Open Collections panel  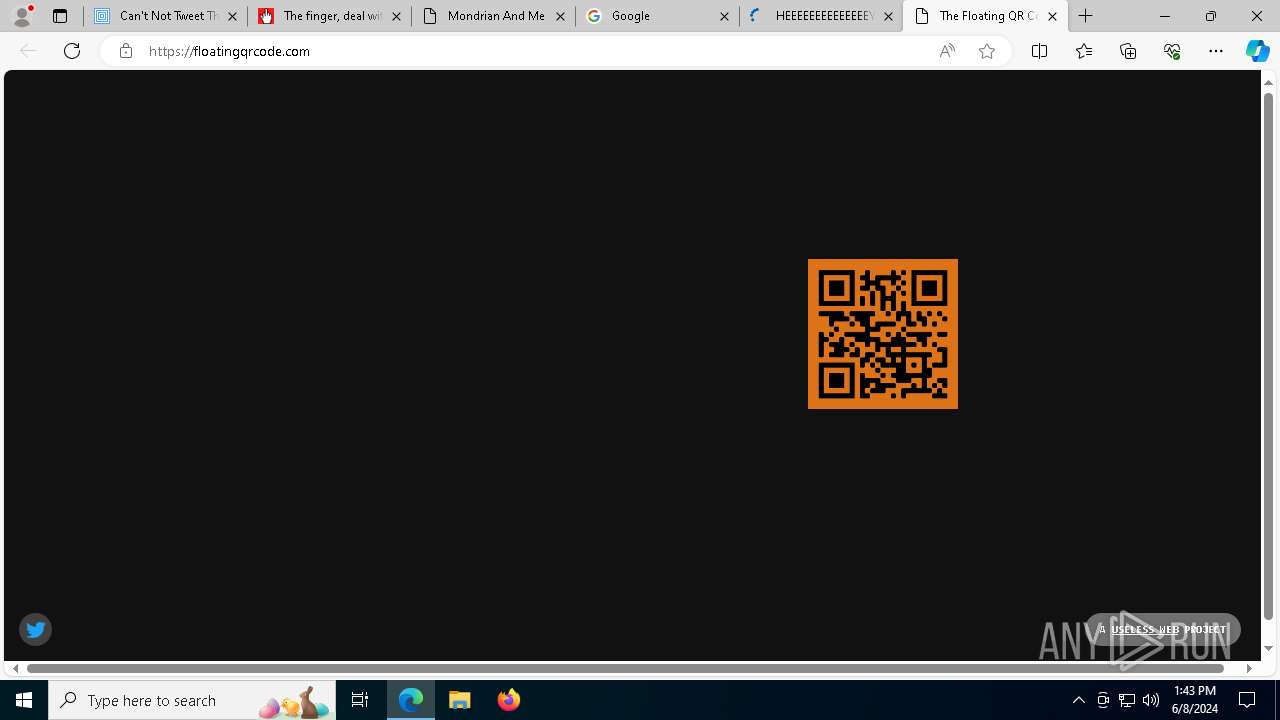coord(1128,51)
